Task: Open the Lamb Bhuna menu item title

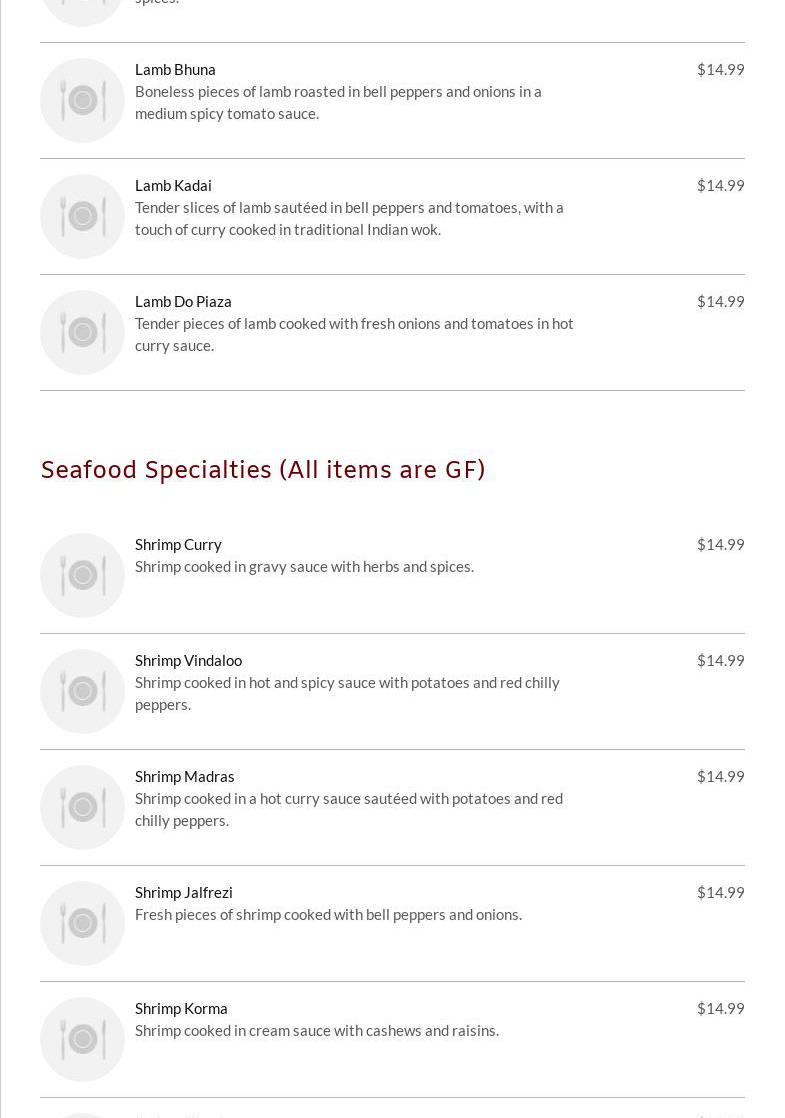Action: pyautogui.click(x=175, y=69)
